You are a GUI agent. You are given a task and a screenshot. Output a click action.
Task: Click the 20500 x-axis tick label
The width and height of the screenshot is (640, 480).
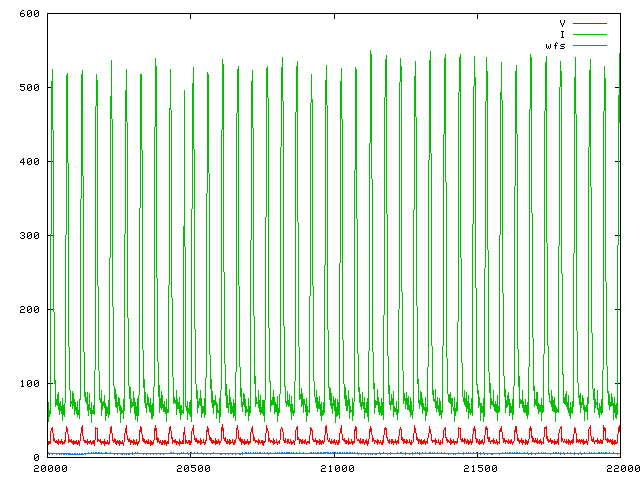(x=192, y=468)
